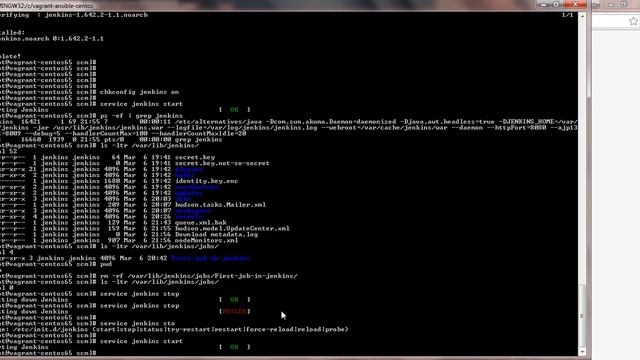Maximize the browser window behind the terminal
The height and width of the screenshot is (360, 640).
(x=624, y=4)
